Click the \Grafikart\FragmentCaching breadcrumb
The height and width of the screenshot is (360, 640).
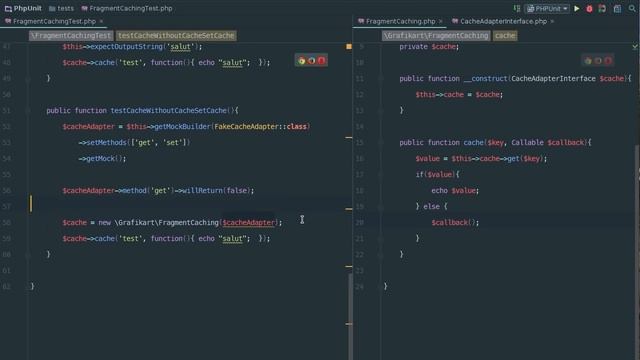tap(436, 36)
